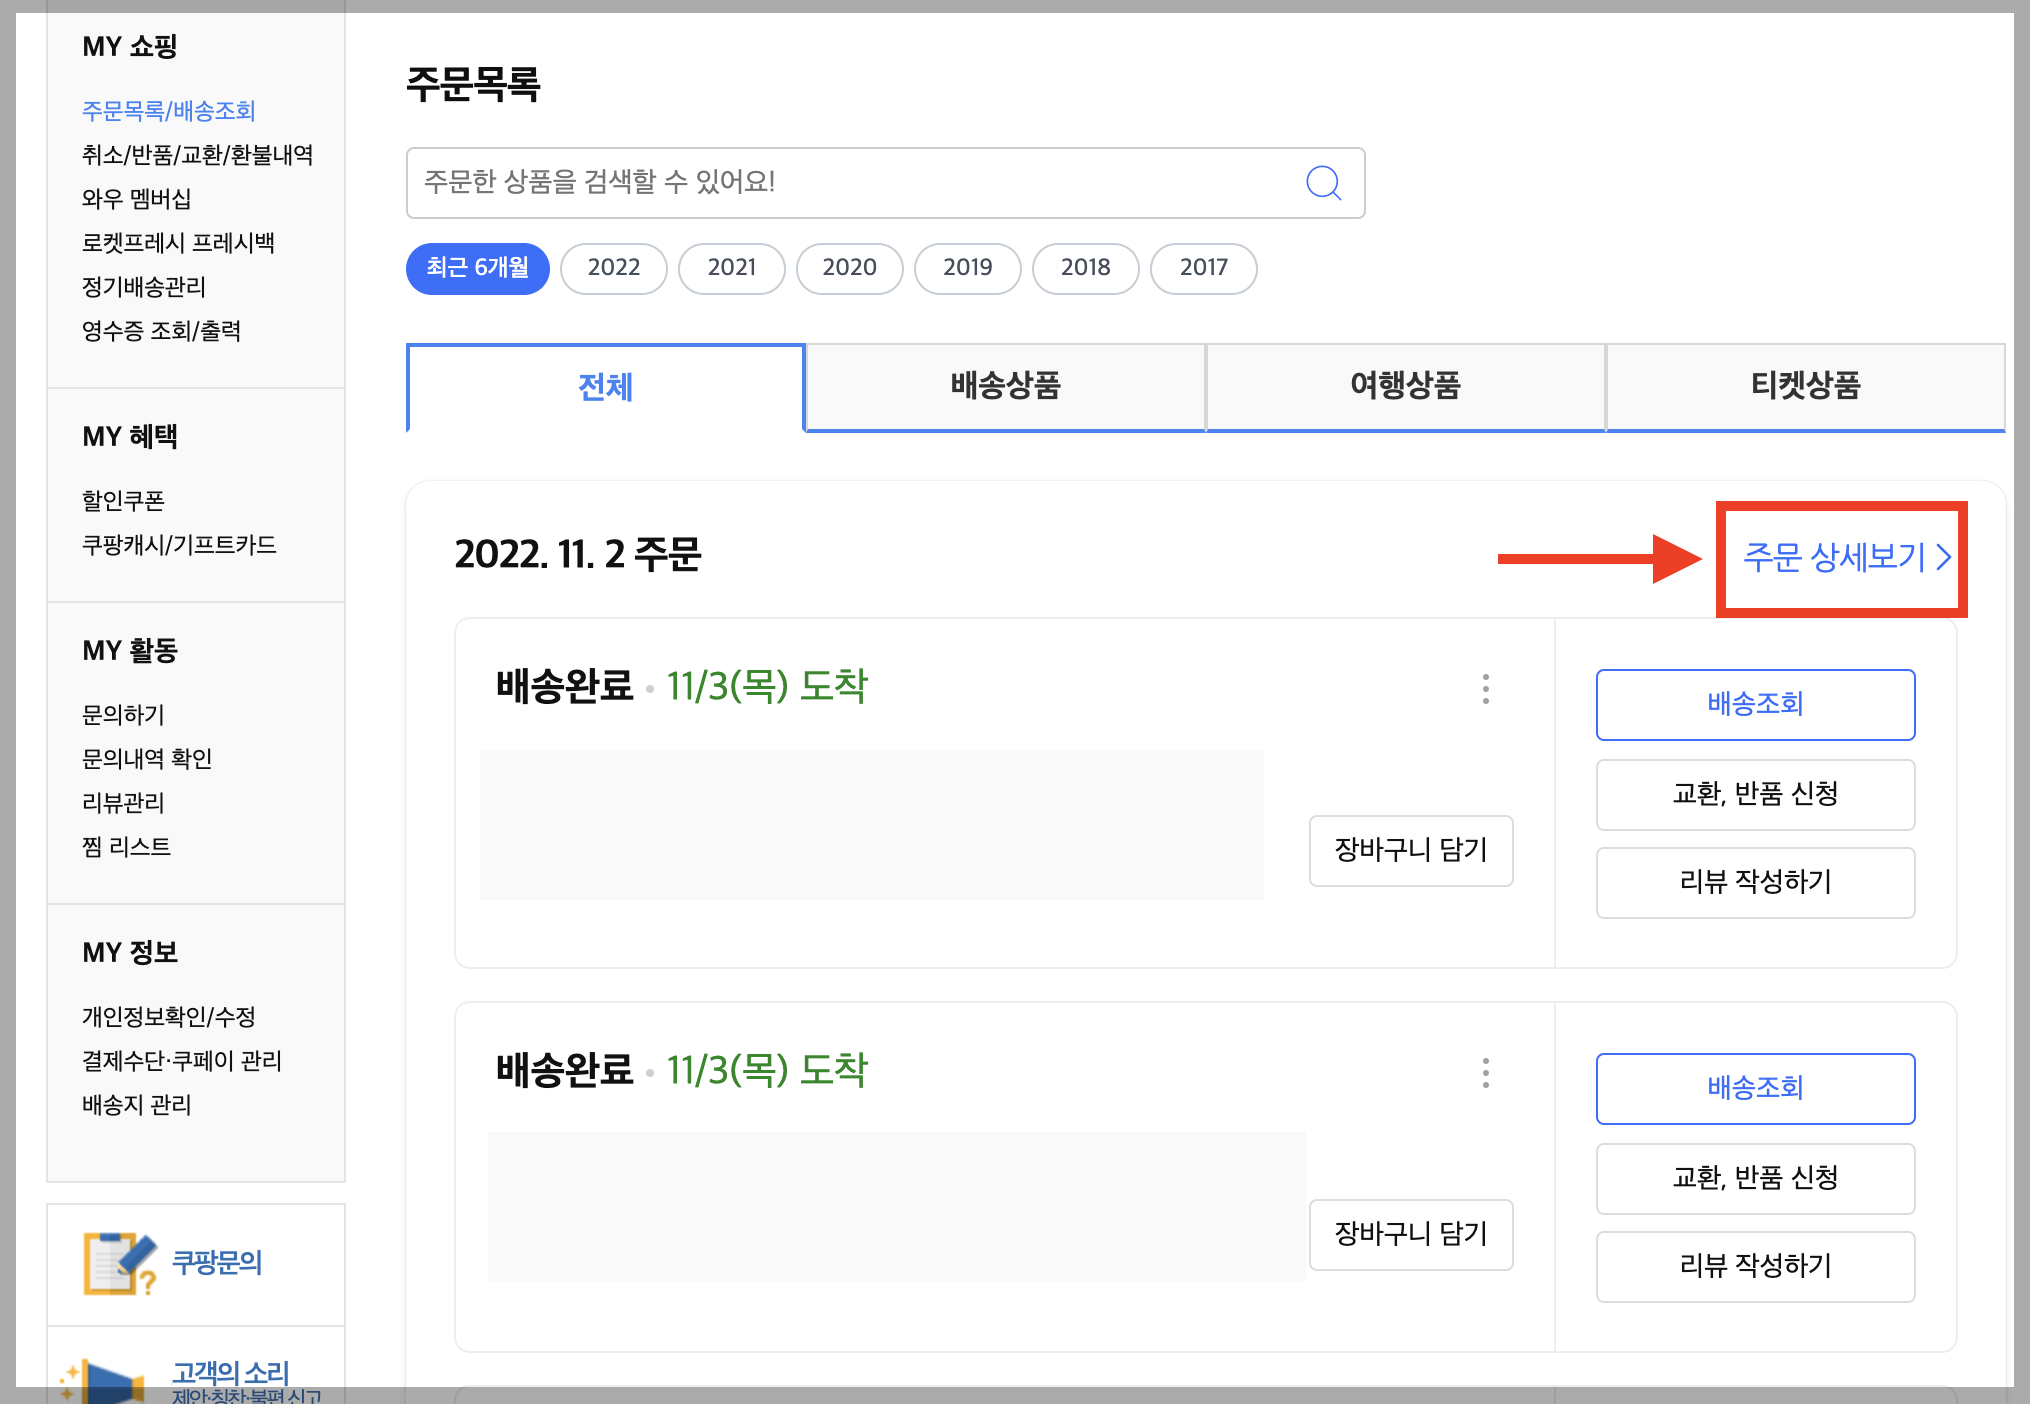Open the 여행상품 tab
The image size is (2030, 1404).
point(1405,386)
